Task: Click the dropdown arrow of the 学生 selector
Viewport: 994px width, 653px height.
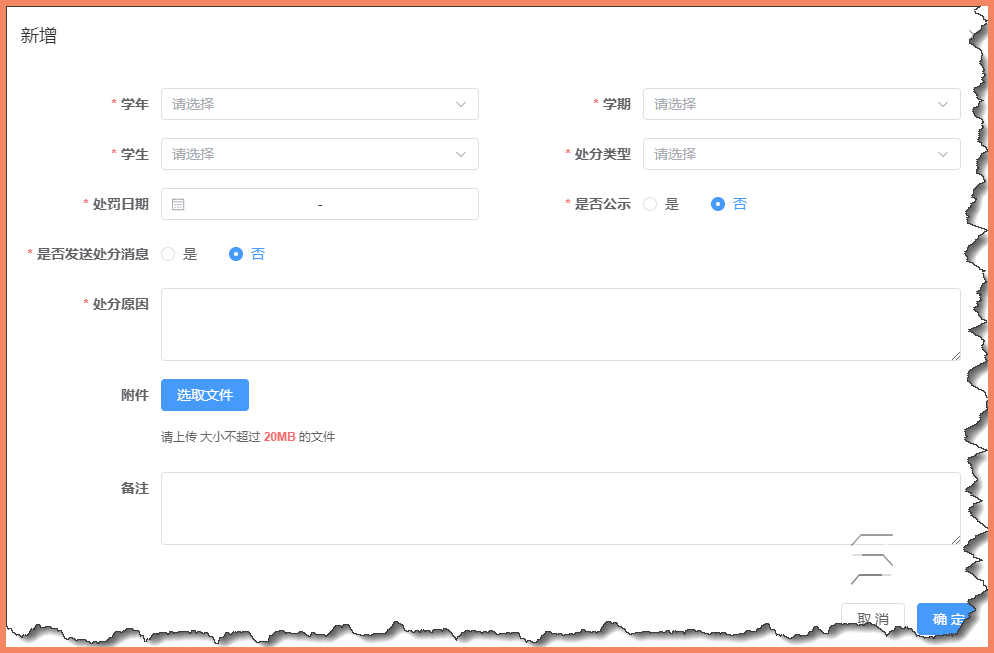Action: [x=461, y=154]
